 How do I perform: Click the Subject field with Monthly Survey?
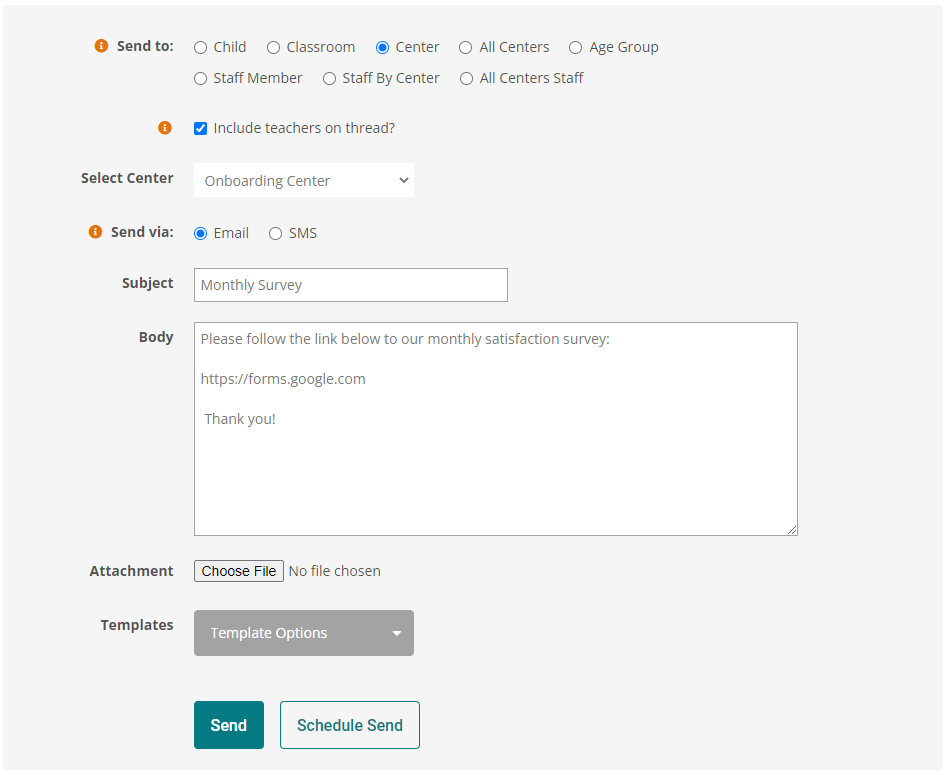[350, 285]
